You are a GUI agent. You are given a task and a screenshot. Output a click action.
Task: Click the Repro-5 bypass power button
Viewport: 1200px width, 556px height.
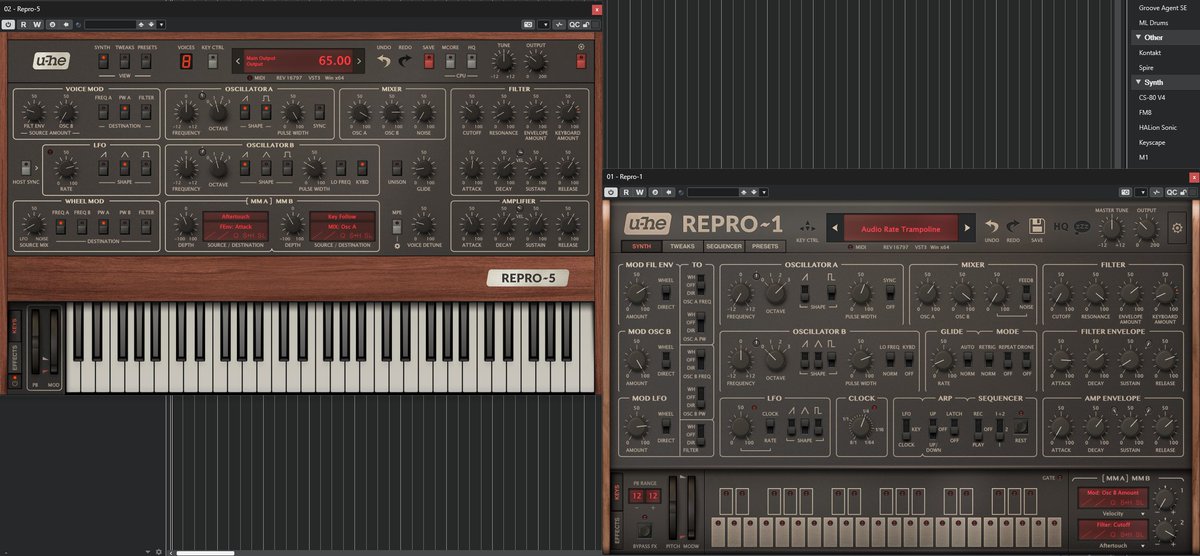[9, 23]
